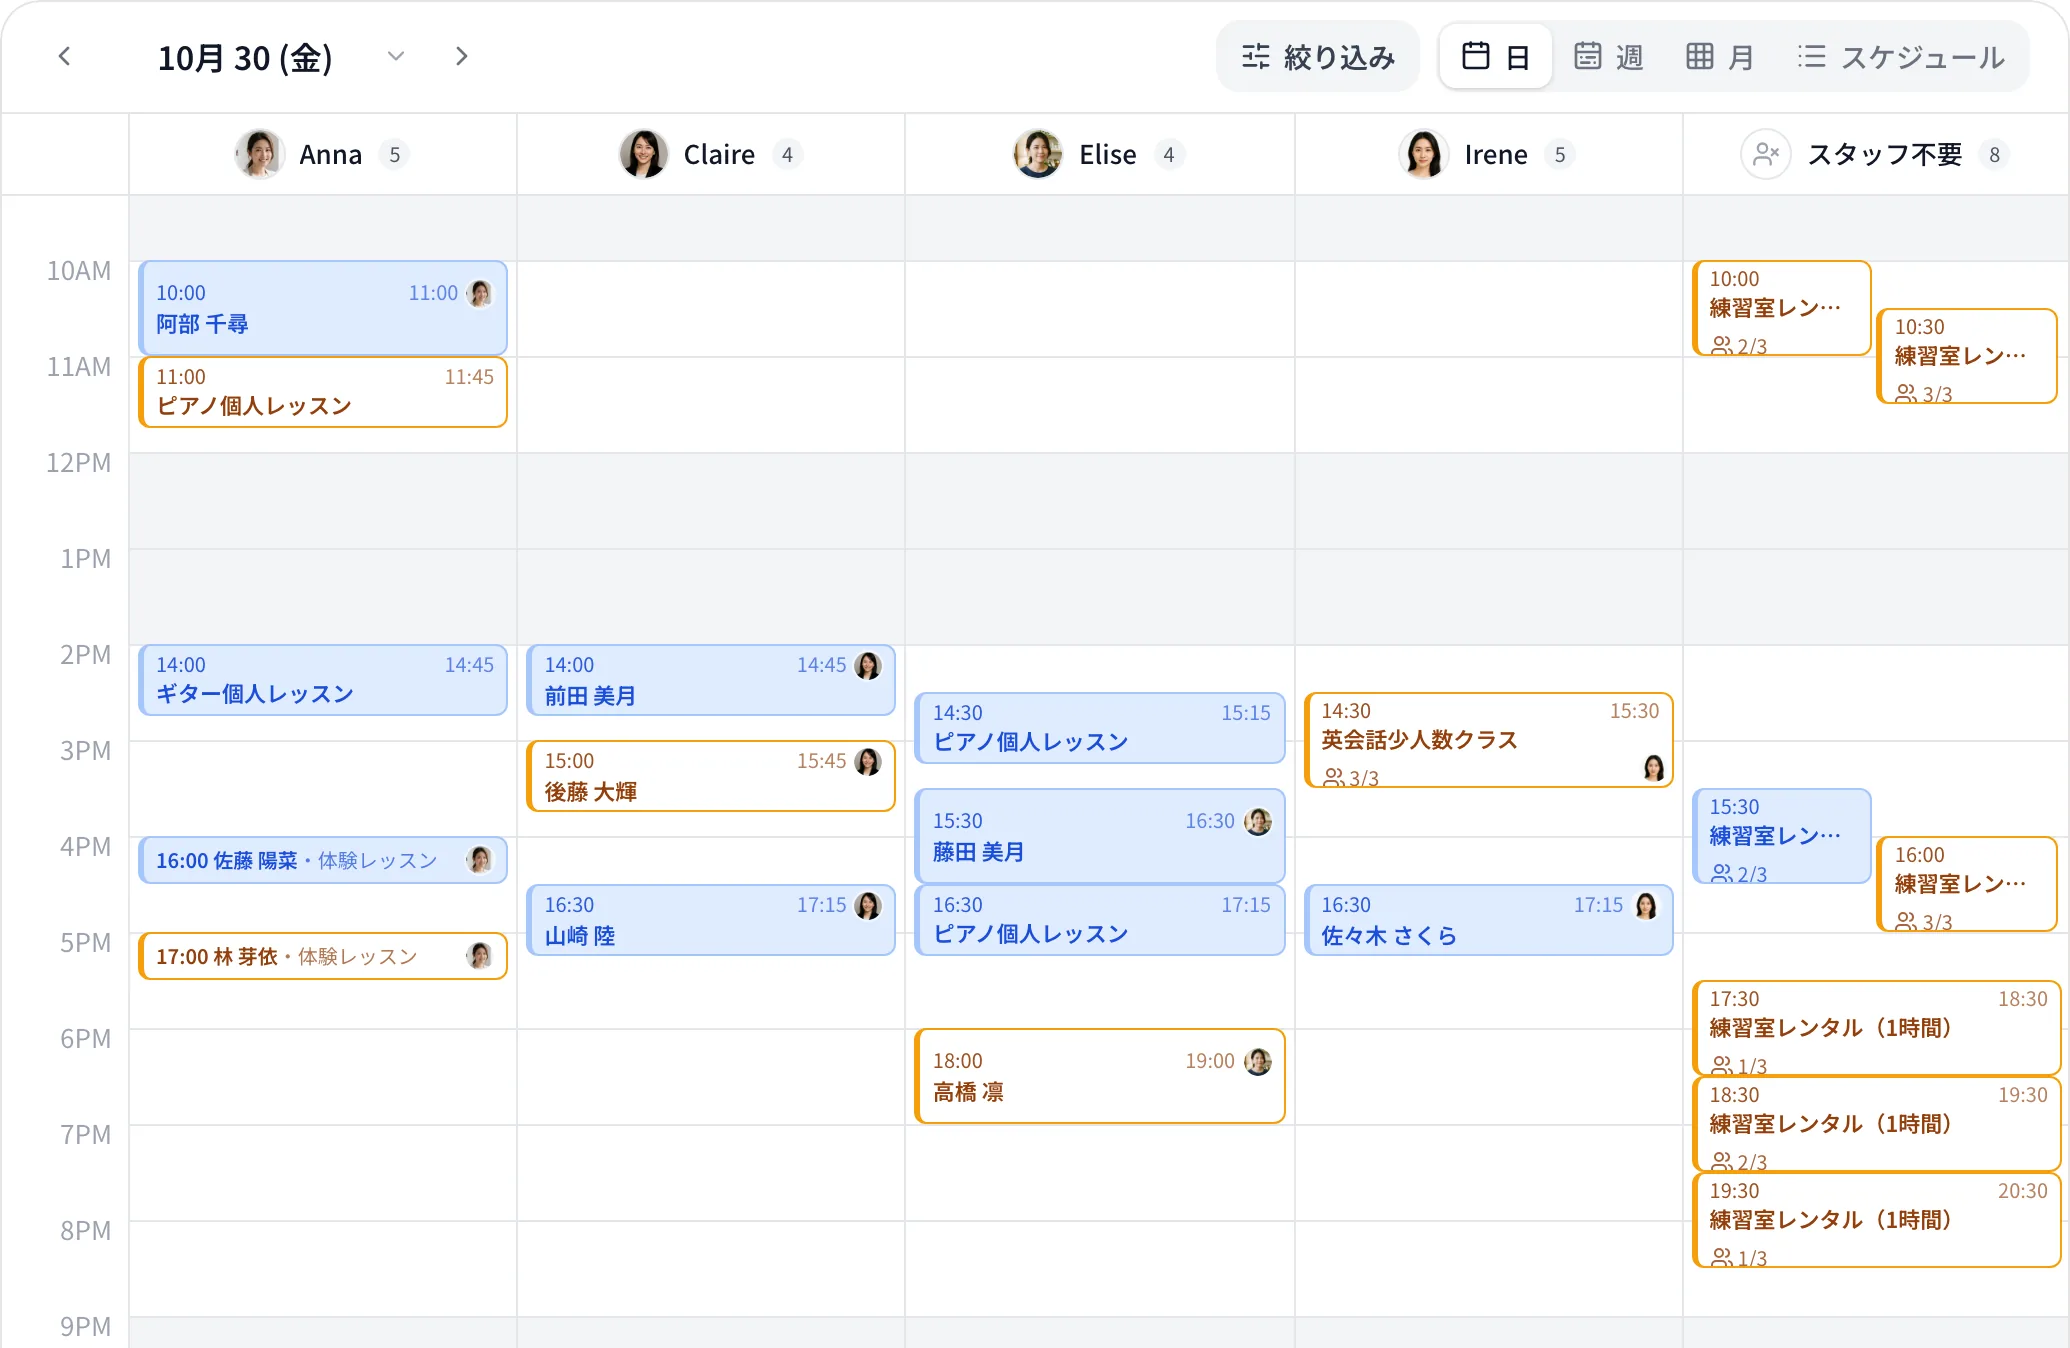Switch to 月 month view tab
Viewport: 2070px width, 1348px height.
[x=1719, y=57]
